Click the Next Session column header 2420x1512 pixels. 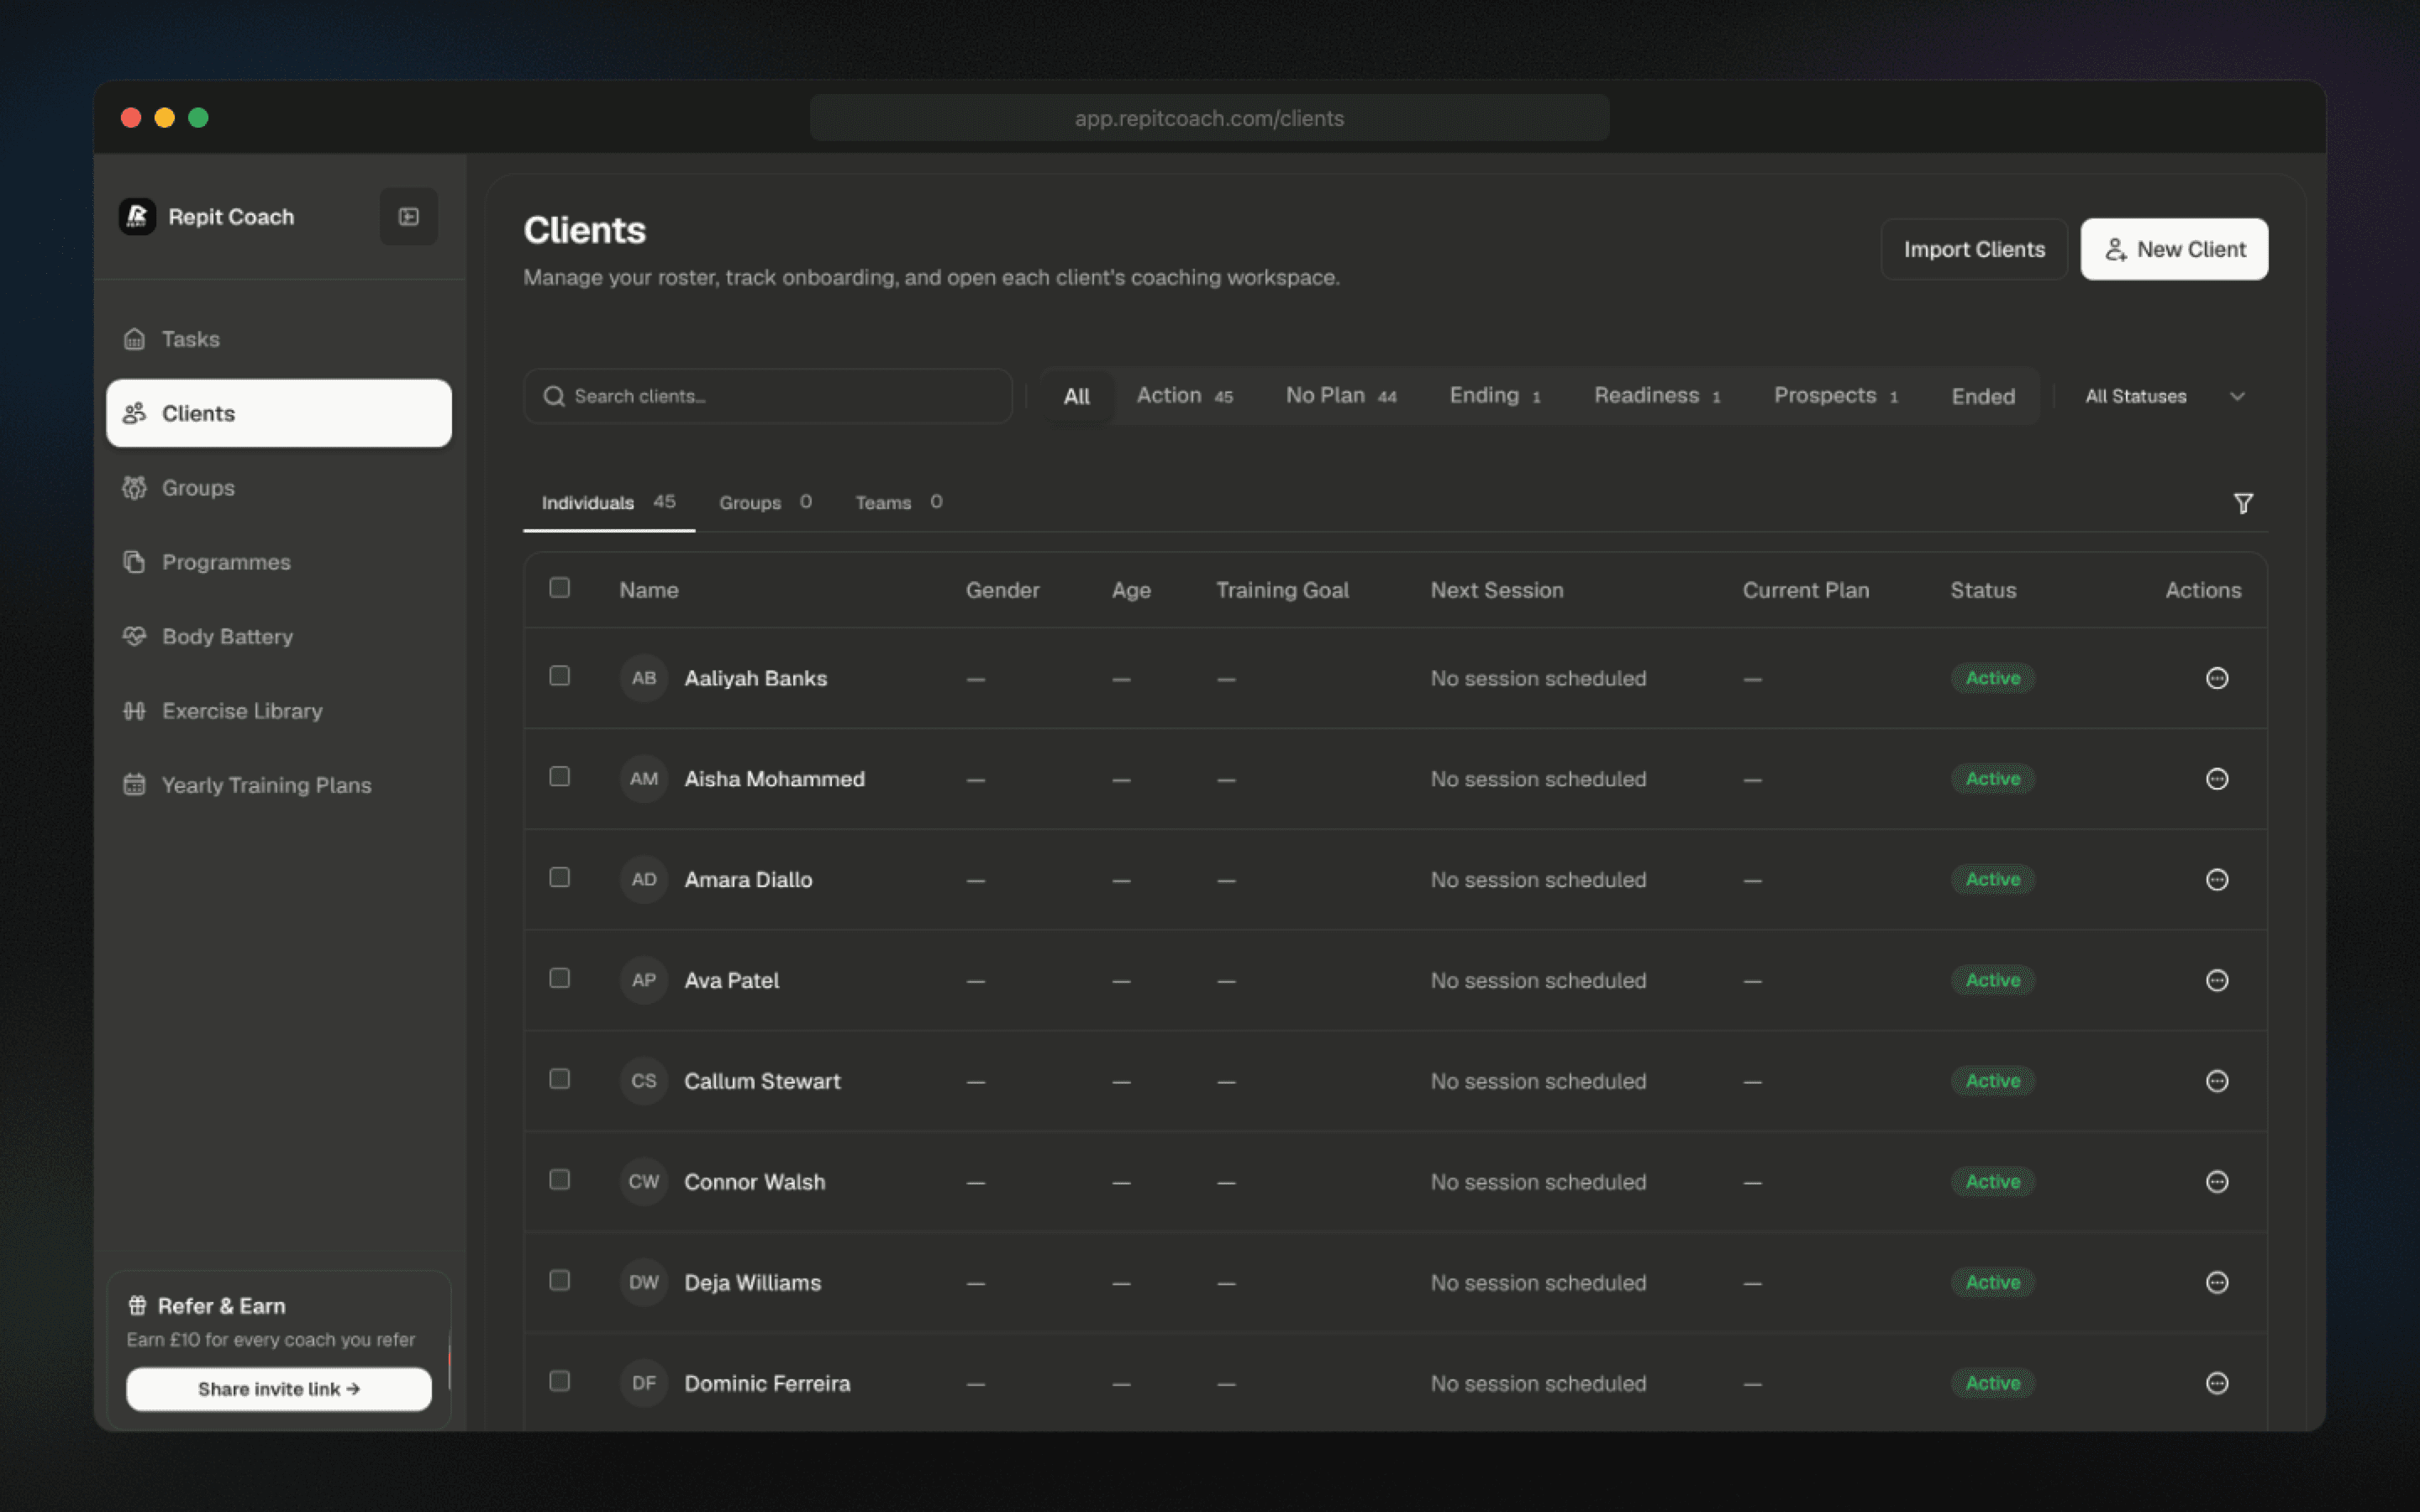coord(1497,590)
